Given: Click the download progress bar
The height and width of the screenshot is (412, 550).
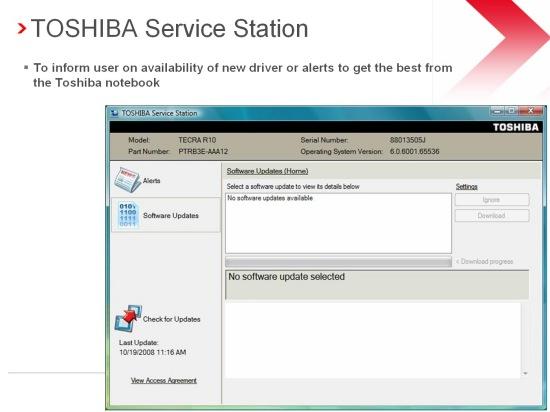Looking at the screenshot, I should click(x=338, y=262).
